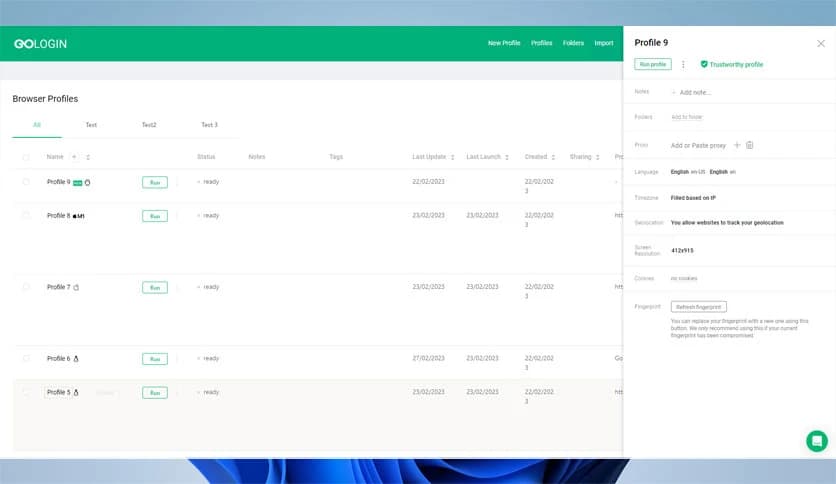Open the Screen Resolution value 412x915
This screenshot has height=484, width=836.
click(x=682, y=251)
